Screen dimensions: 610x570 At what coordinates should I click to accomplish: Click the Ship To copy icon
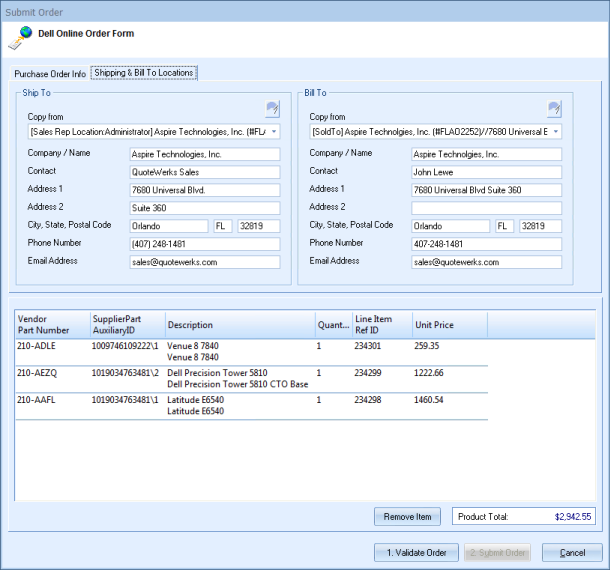tap(272, 109)
